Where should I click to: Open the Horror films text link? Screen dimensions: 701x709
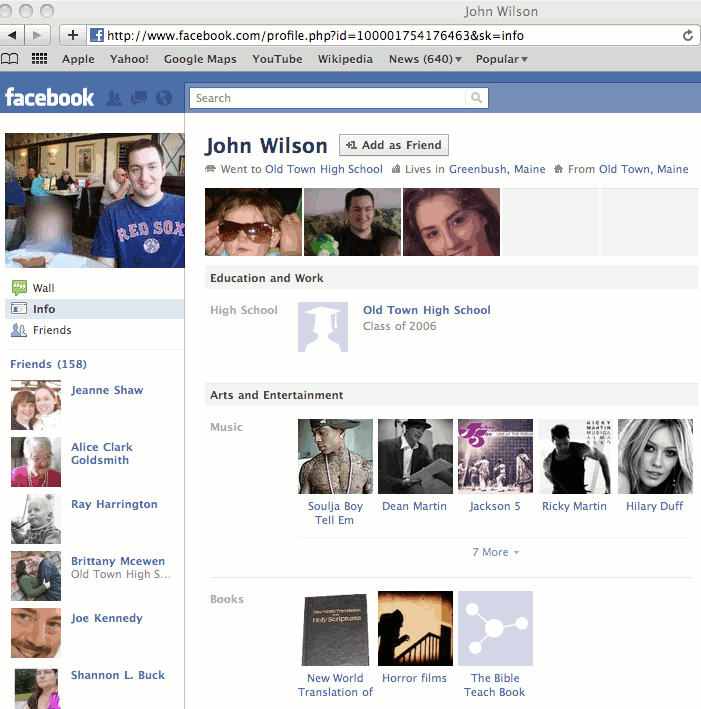[x=414, y=678]
